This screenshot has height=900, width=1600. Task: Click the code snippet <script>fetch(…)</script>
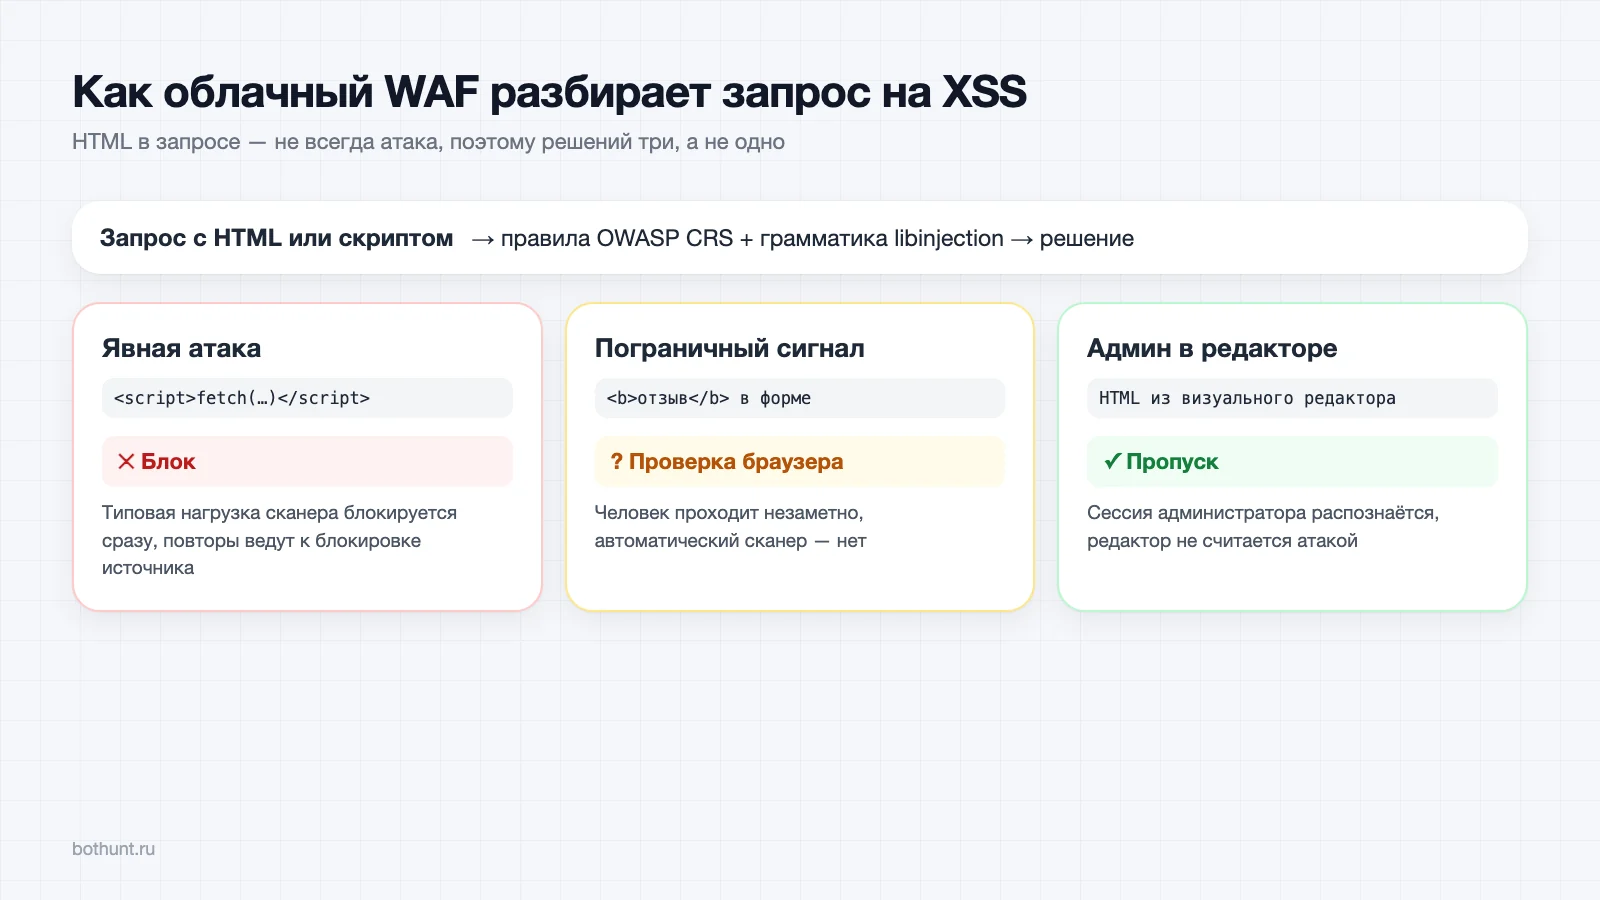tap(307, 398)
